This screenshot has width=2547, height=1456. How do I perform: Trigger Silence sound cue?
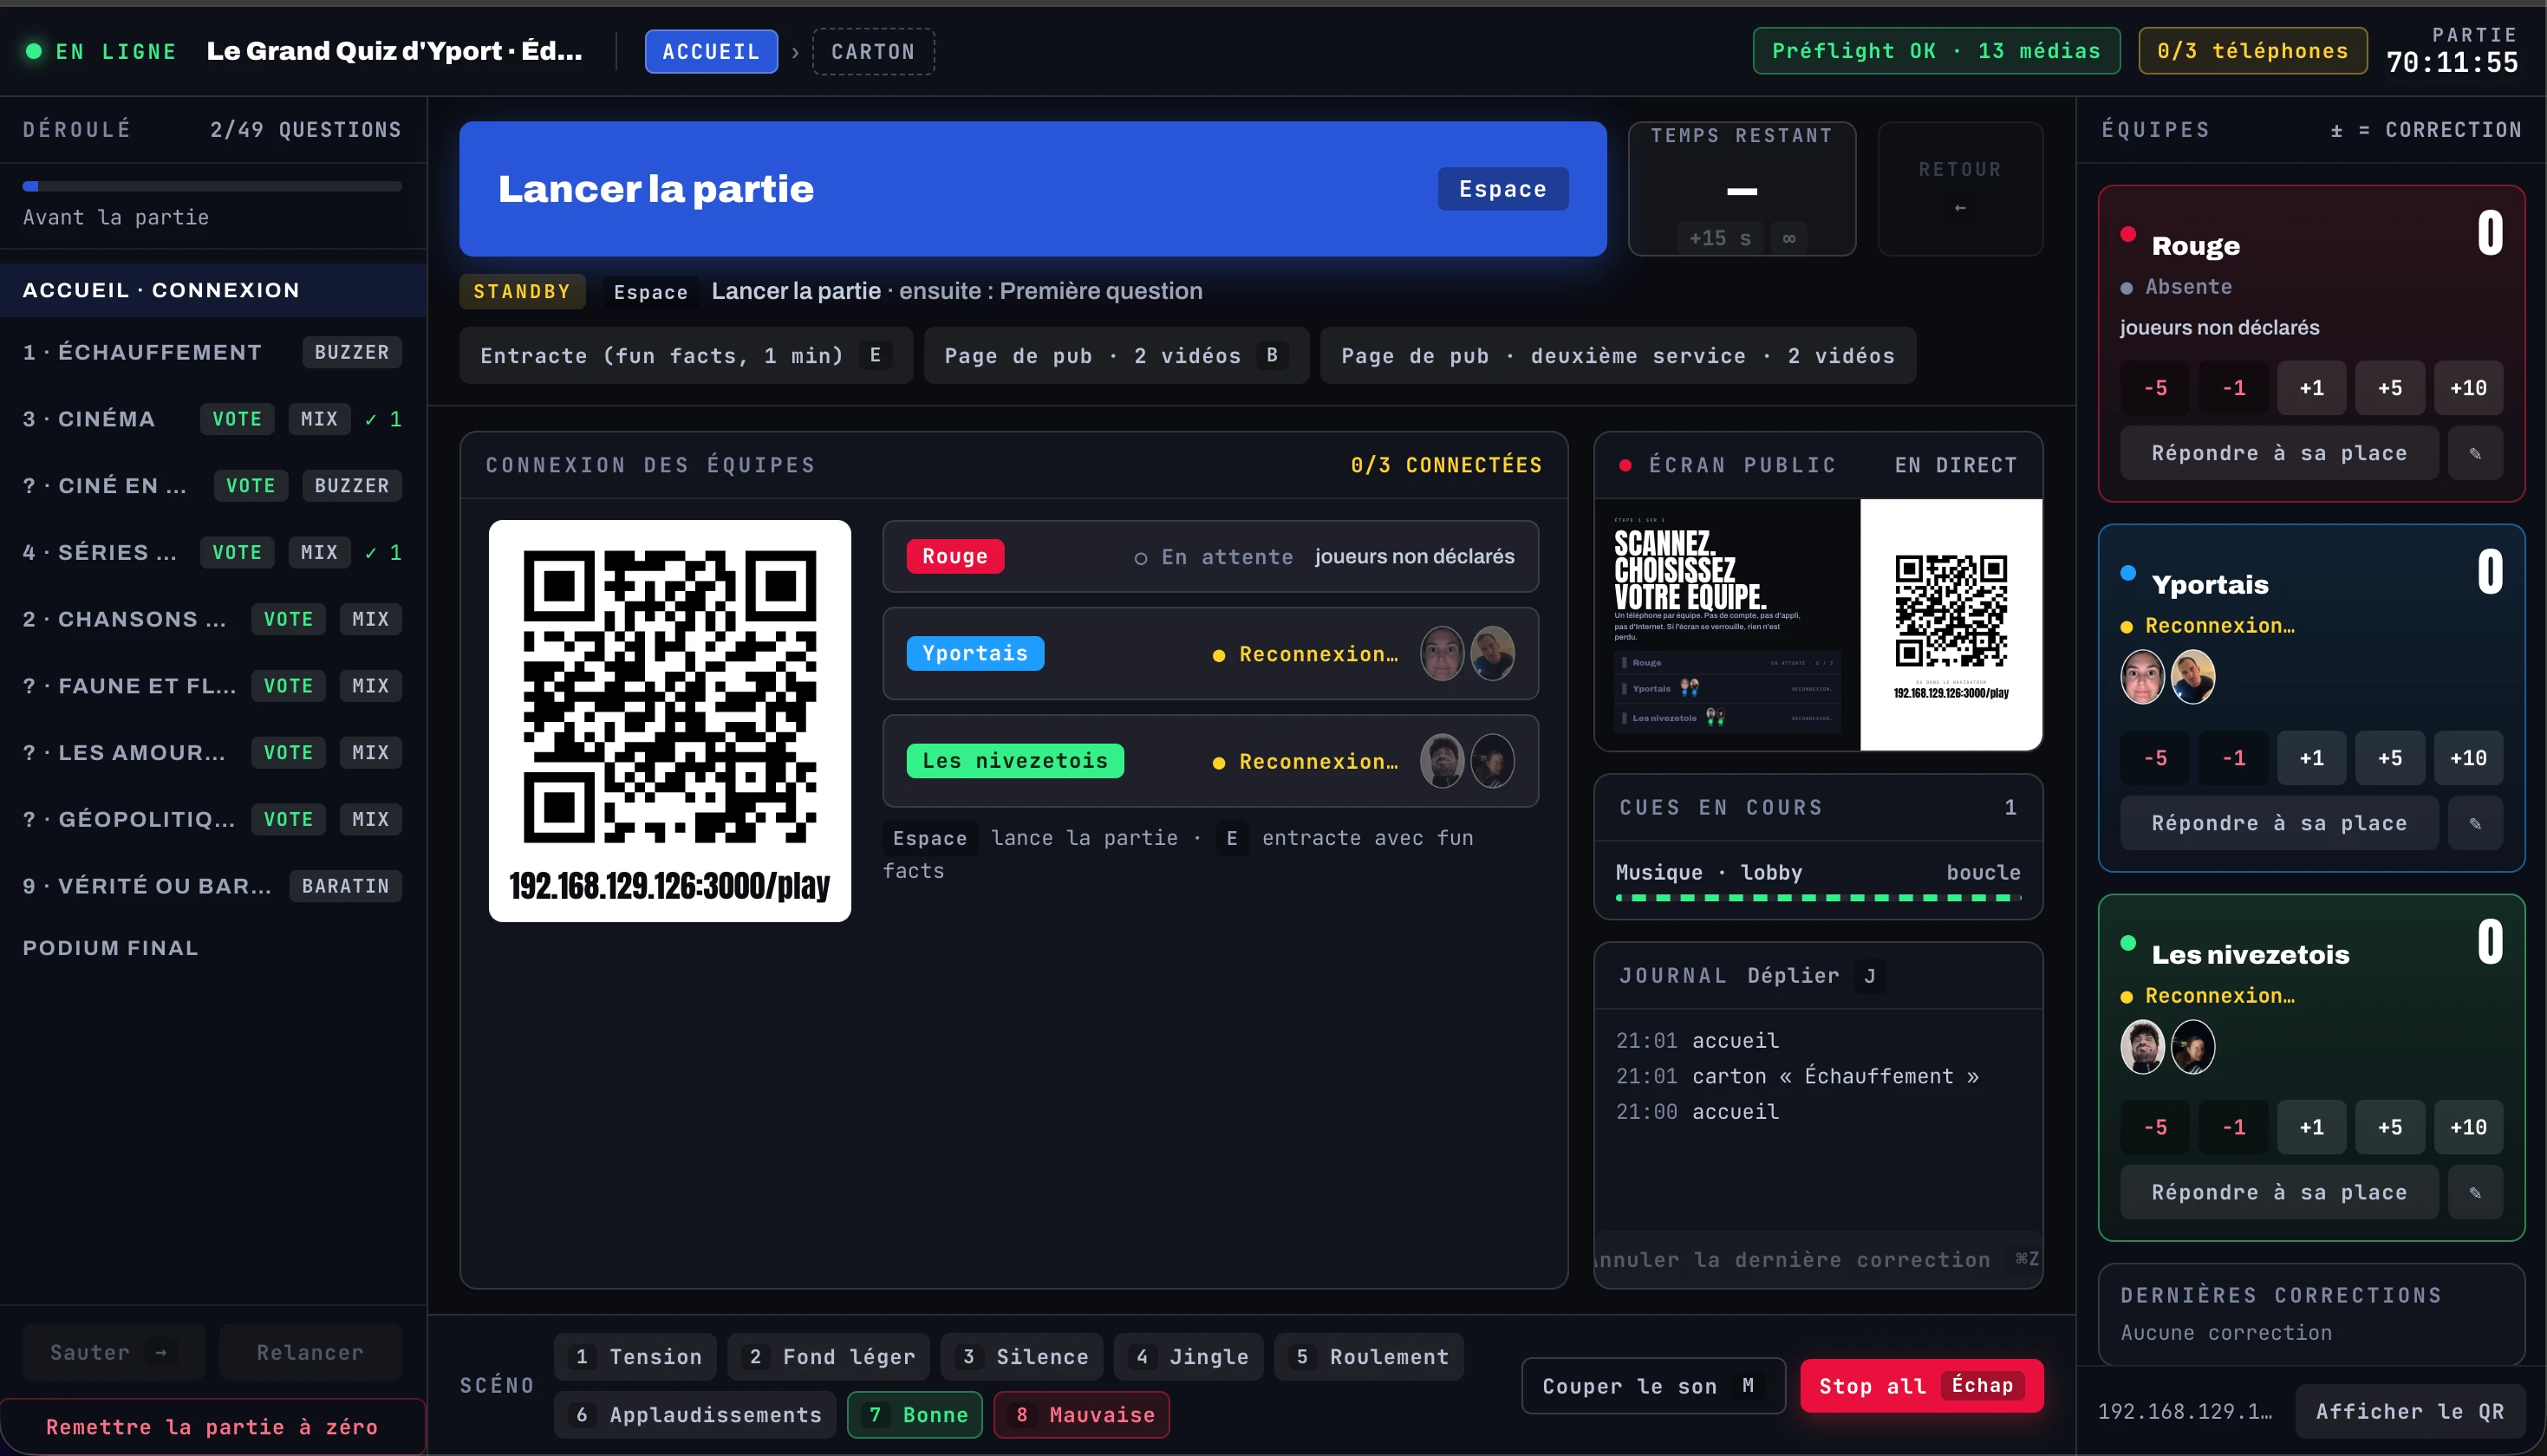coord(1022,1357)
